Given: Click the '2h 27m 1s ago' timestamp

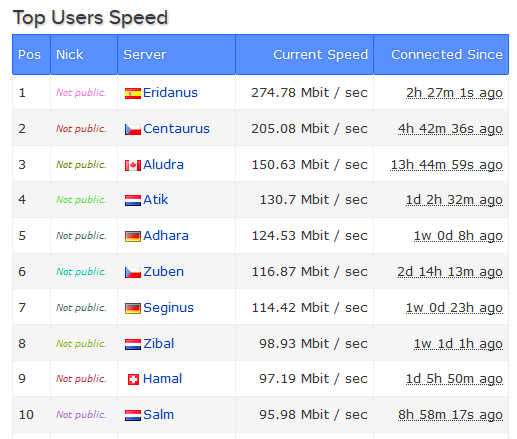Looking at the screenshot, I should click(454, 93).
